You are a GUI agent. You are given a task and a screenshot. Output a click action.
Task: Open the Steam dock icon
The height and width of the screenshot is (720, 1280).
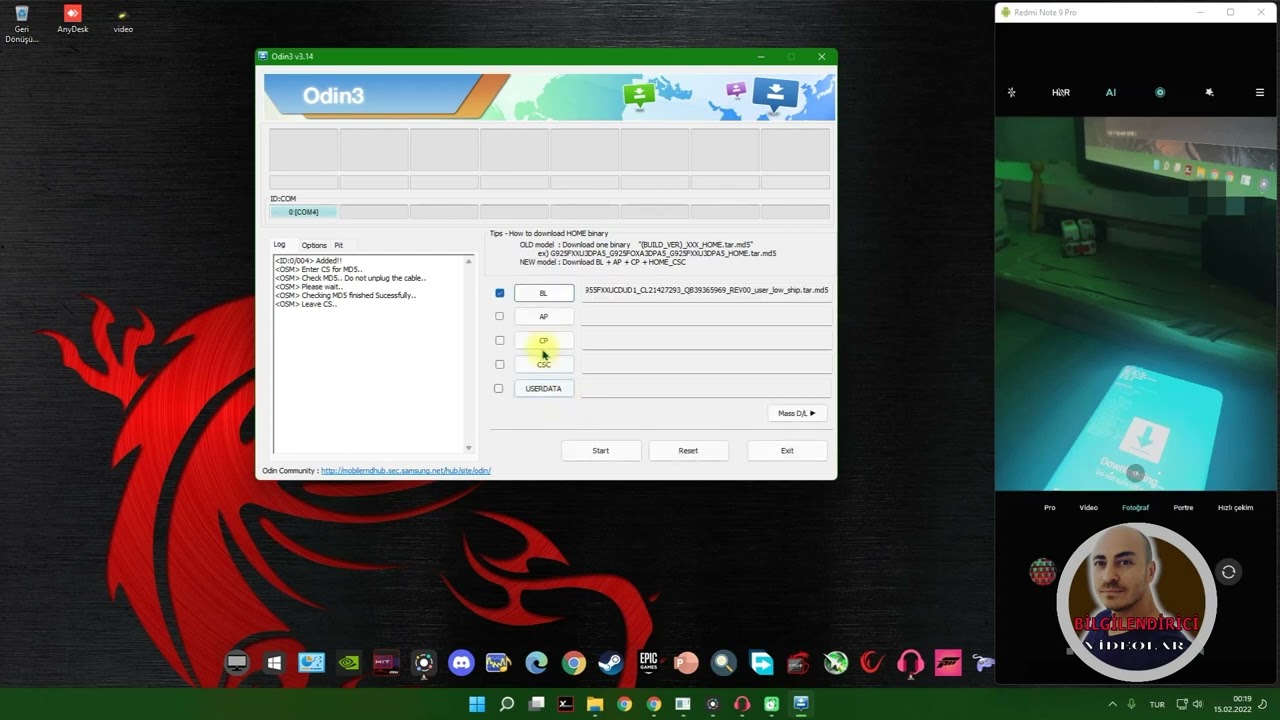pos(610,662)
